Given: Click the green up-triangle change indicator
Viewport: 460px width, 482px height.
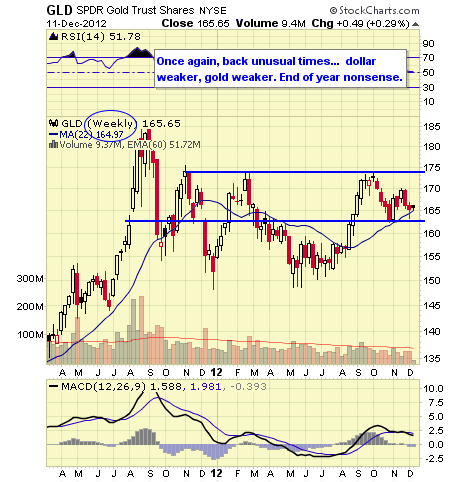Looking at the screenshot, I should click(x=415, y=24).
